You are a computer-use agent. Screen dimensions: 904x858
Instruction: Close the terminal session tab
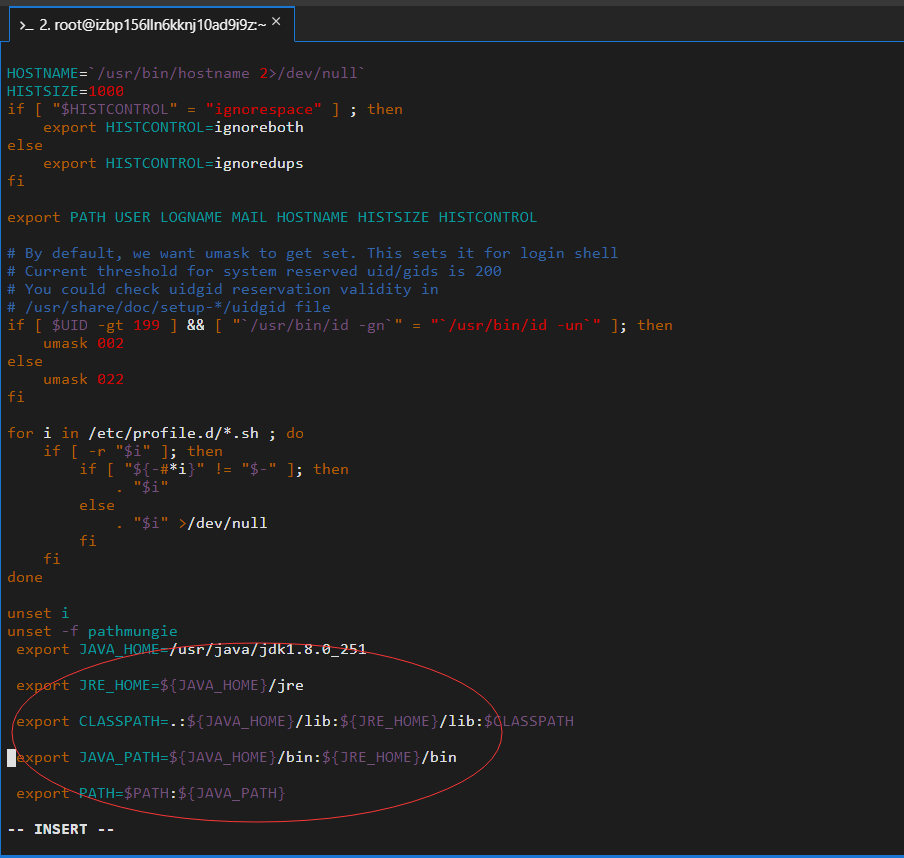[x=276, y=21]
